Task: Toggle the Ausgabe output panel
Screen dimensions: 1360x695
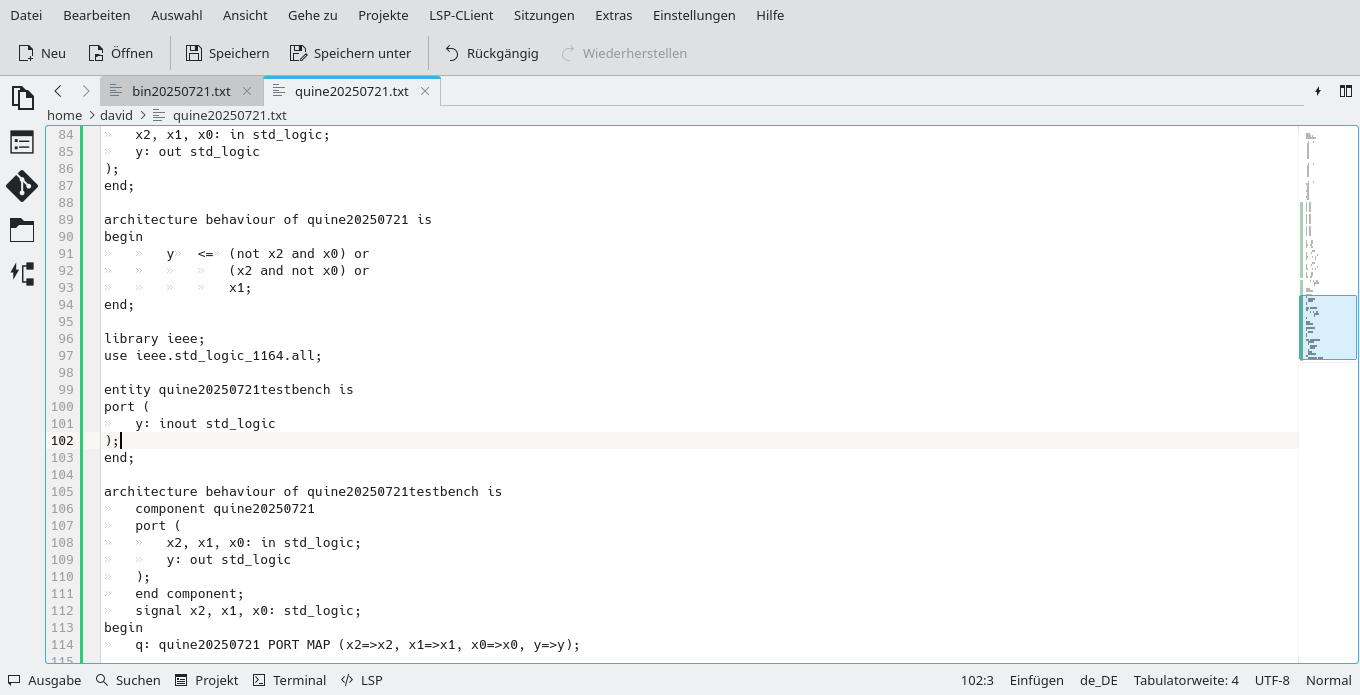Action: [44, 680]
